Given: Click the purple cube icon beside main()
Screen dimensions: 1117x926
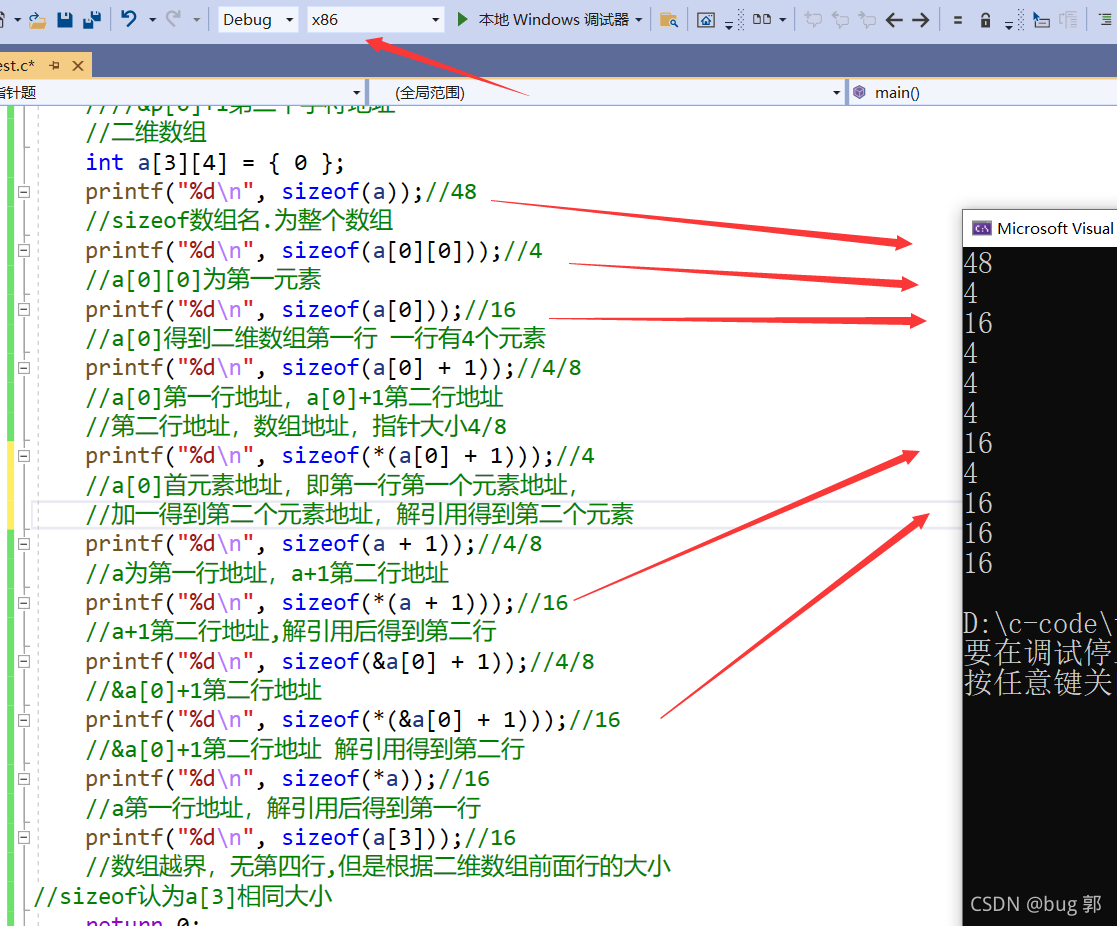Looking at the screenshot, I should click(x=860, y=92).
